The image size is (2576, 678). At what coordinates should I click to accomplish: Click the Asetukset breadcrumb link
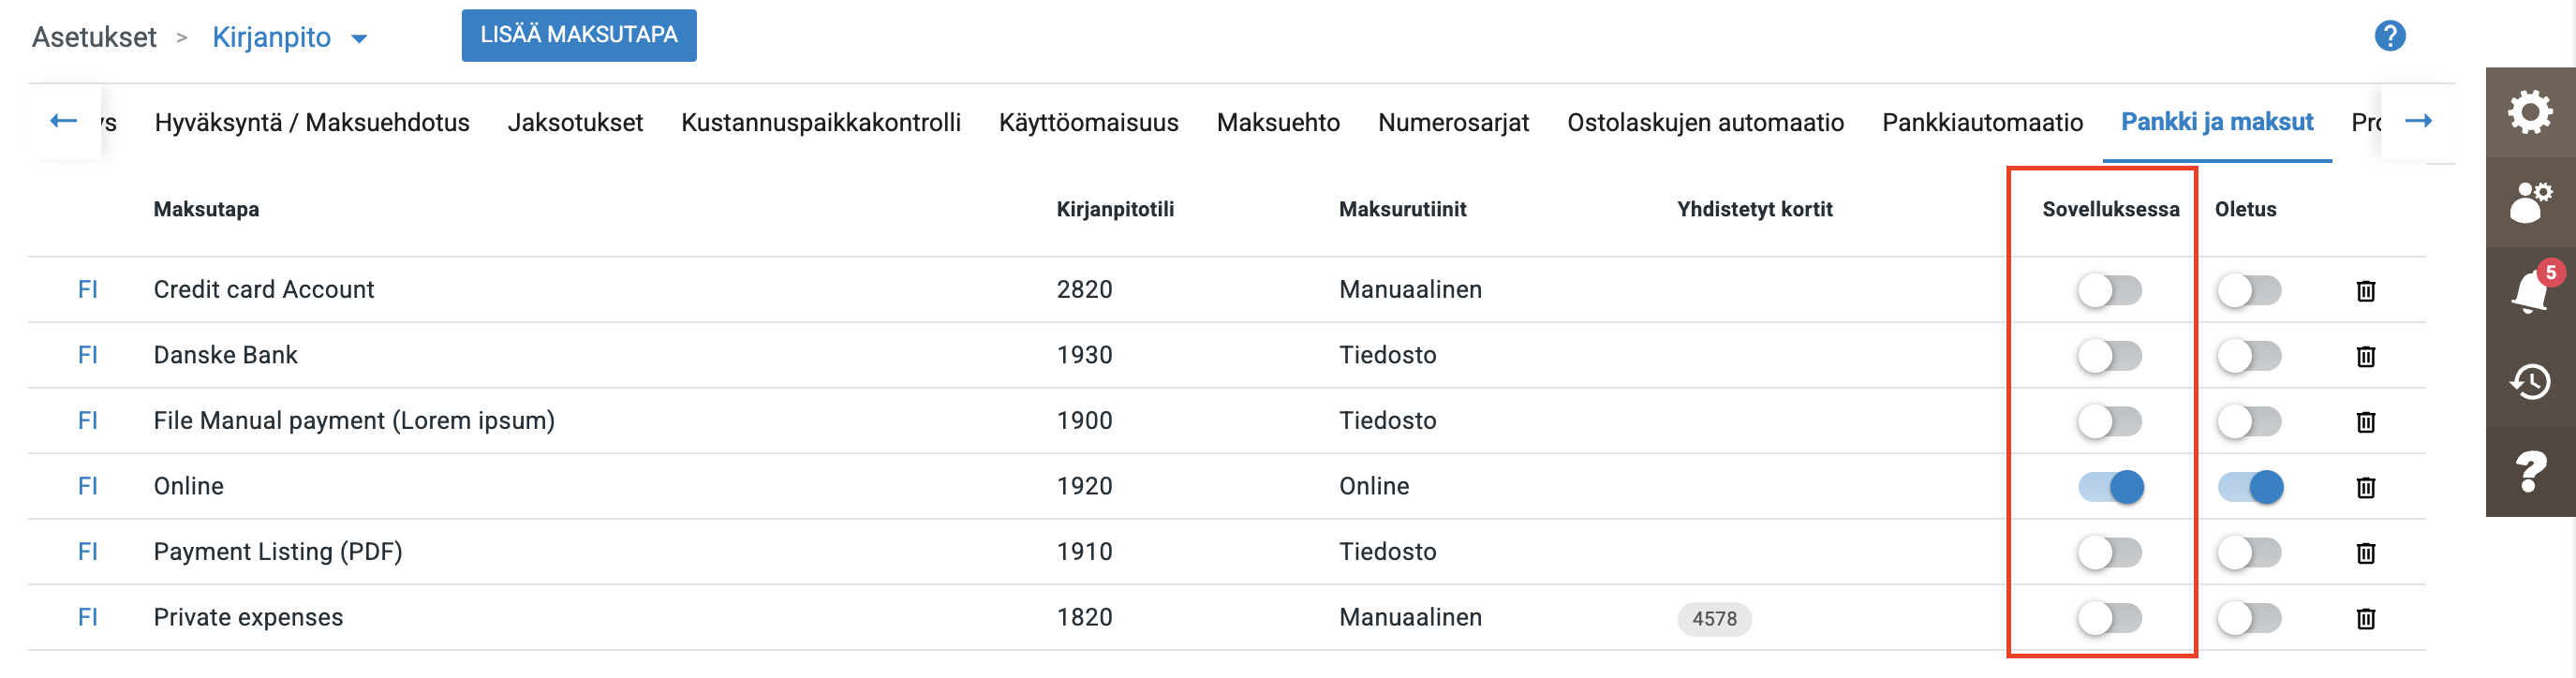point(94,37)
